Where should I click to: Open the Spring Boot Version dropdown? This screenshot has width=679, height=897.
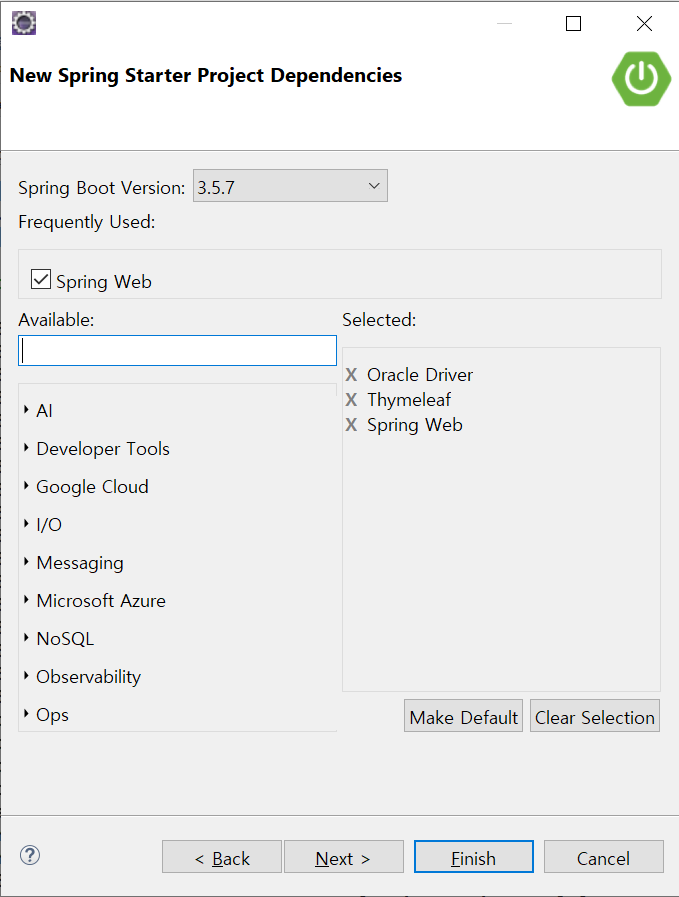click(290, 186)
